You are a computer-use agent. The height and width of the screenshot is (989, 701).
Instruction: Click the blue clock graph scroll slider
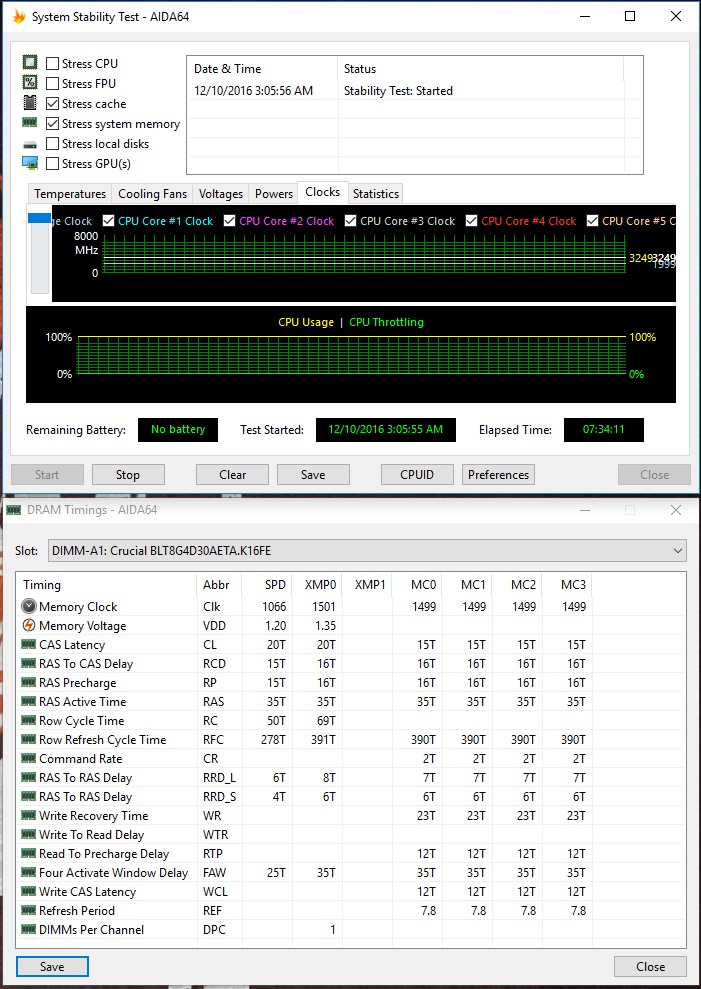point(40,218)
